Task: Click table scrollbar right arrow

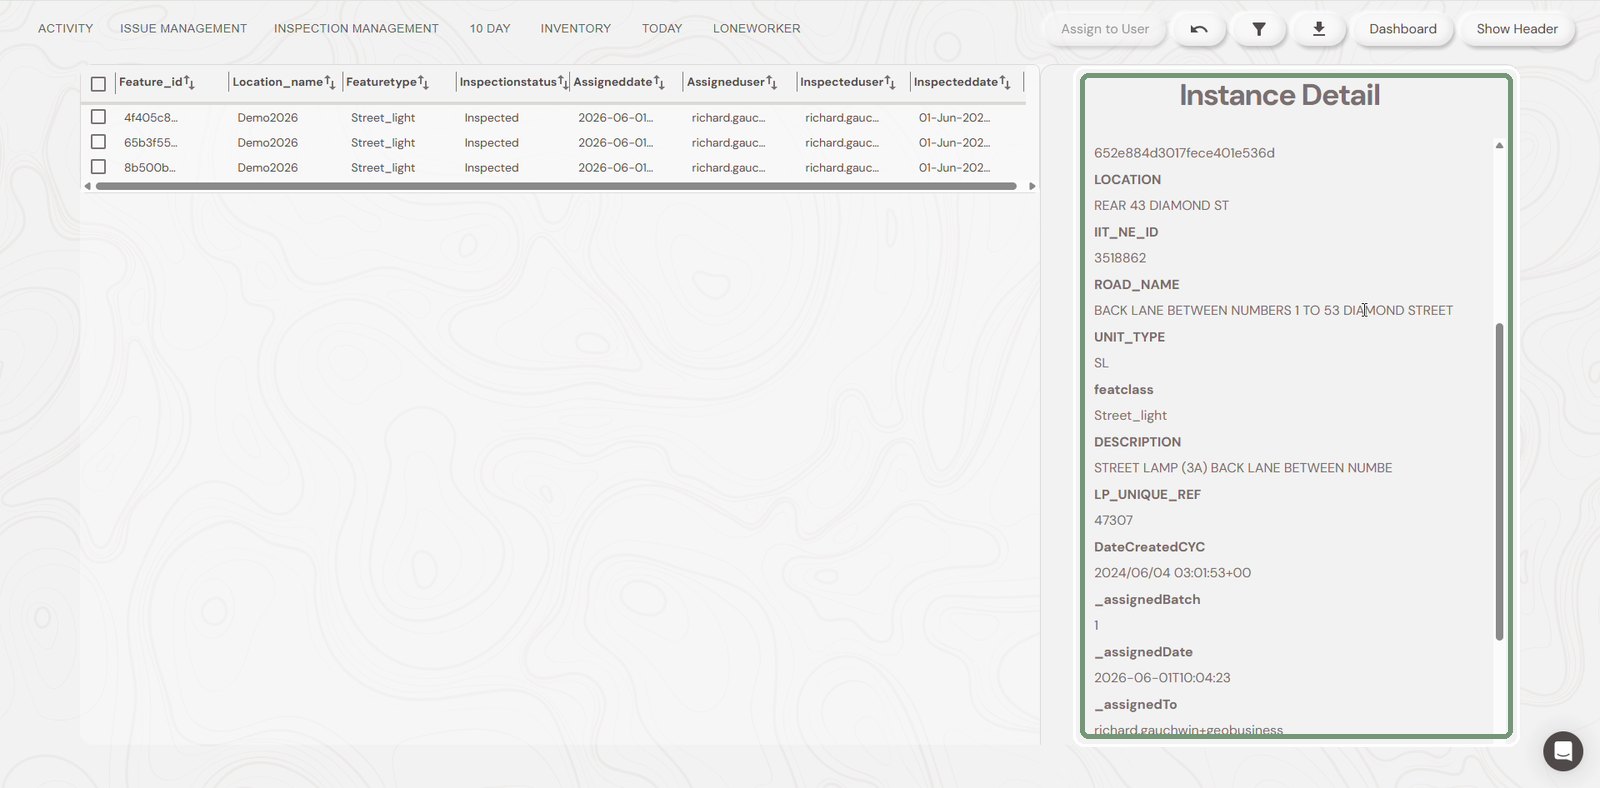Action: (x=1032, y=186)
